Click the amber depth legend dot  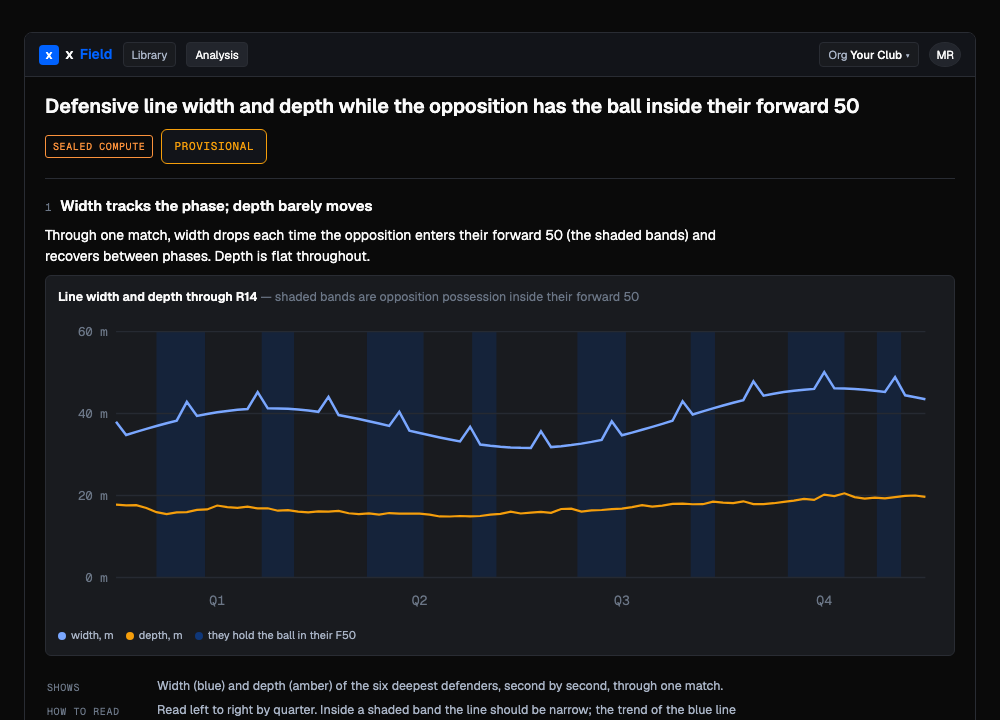click(x=130, y=636)
